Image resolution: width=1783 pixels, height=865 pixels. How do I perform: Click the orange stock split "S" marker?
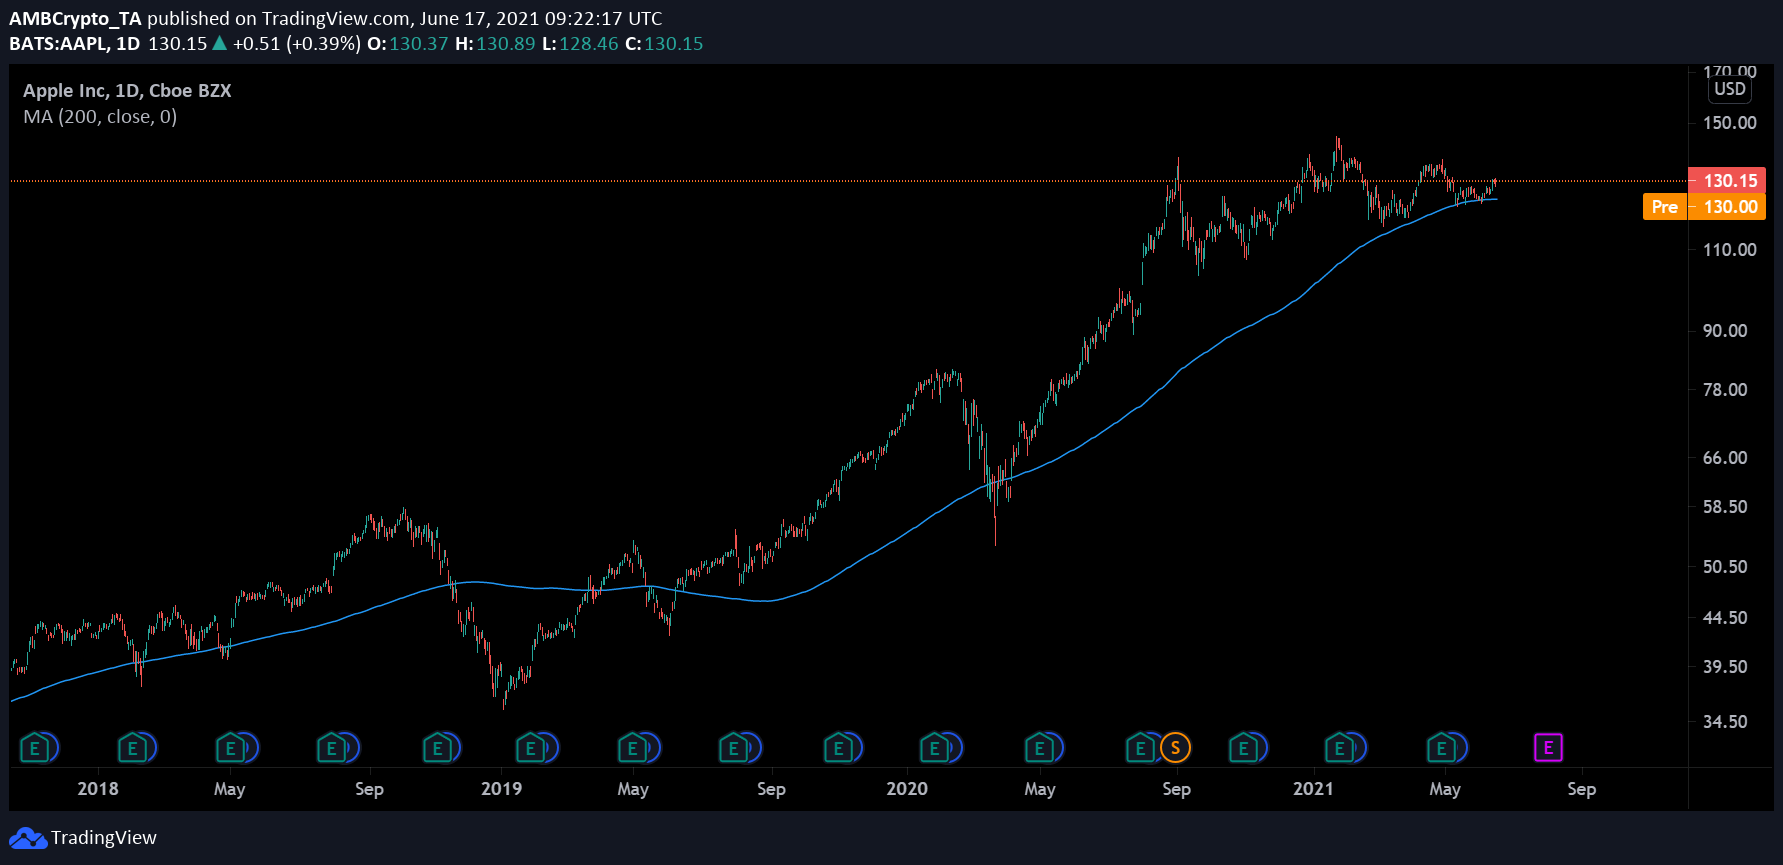1175,747
